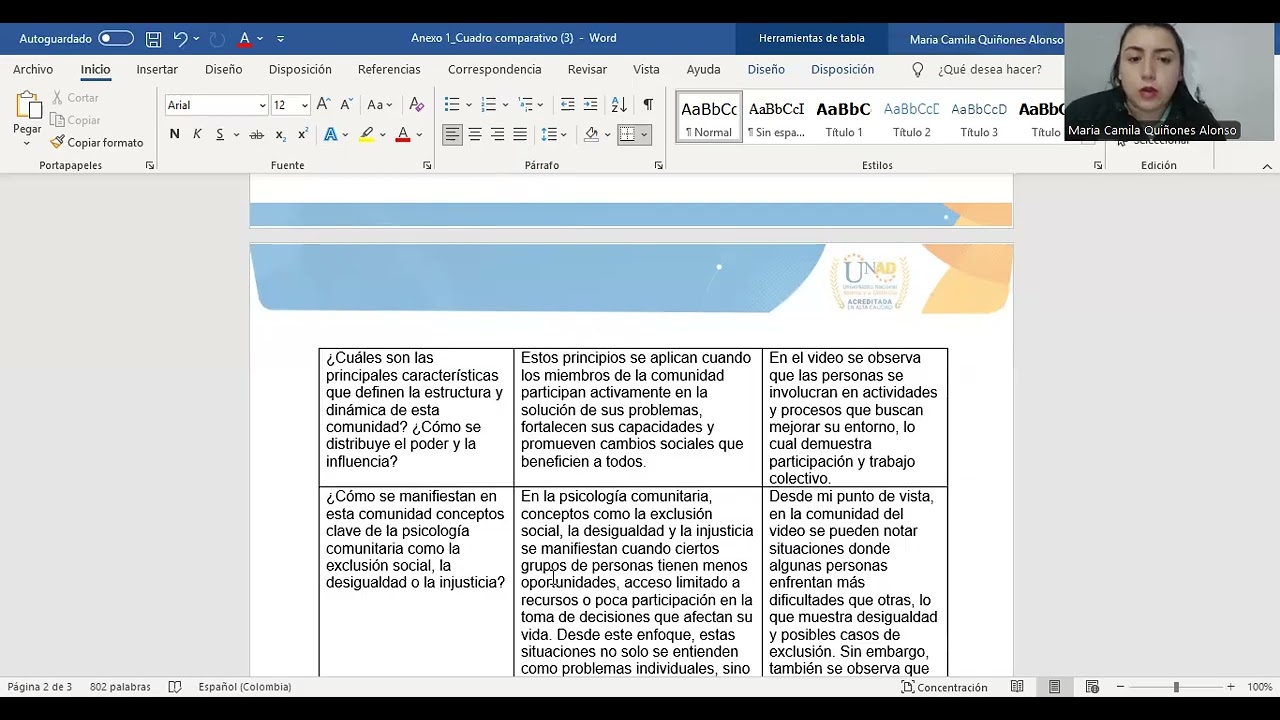Toggle italic (K) formatting
The width and height of the screenshot is (1280, 720).
point(197,134)
